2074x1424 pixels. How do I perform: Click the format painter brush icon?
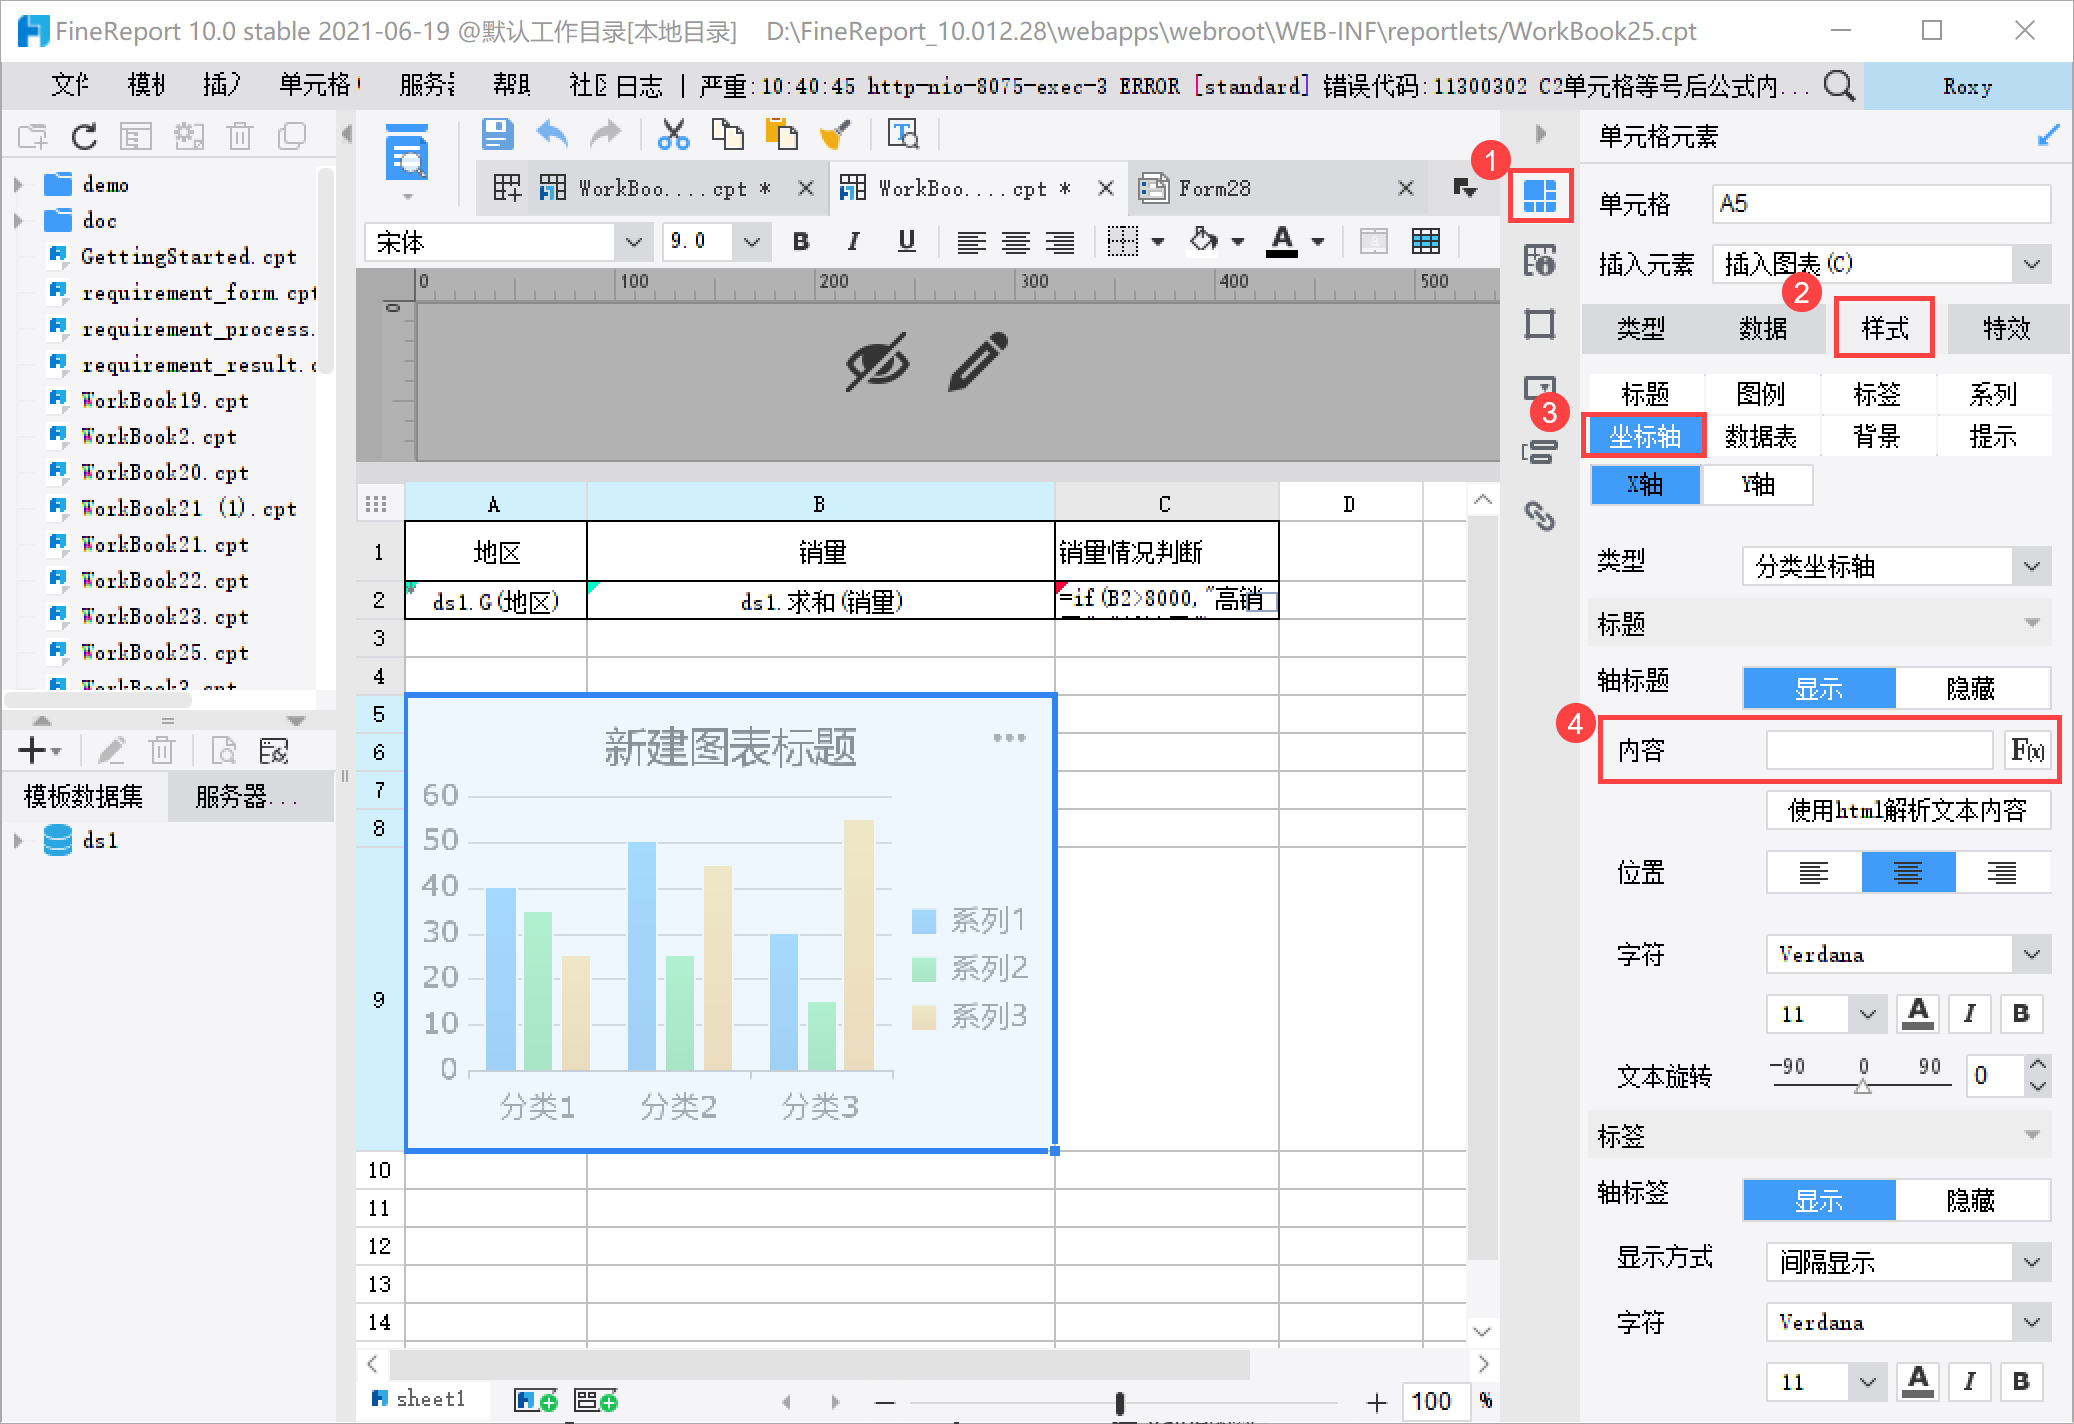(x=834, y=134)
